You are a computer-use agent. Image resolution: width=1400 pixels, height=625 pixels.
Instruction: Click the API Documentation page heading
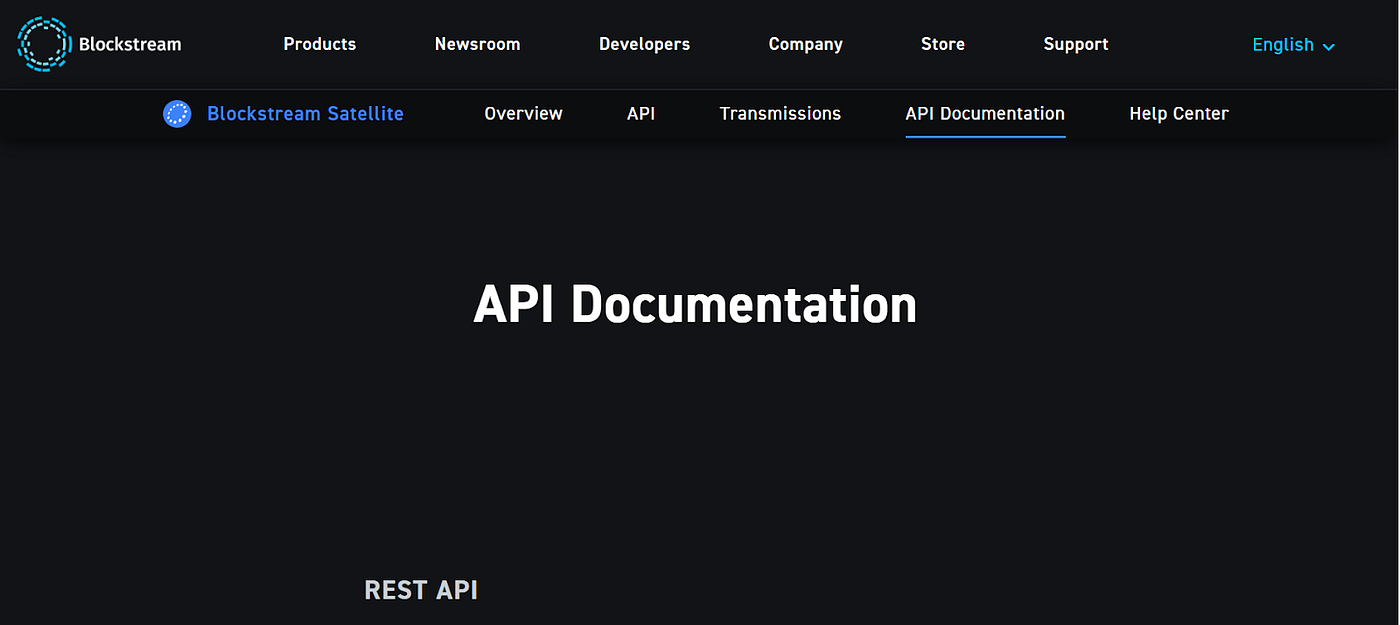[695, 304]
